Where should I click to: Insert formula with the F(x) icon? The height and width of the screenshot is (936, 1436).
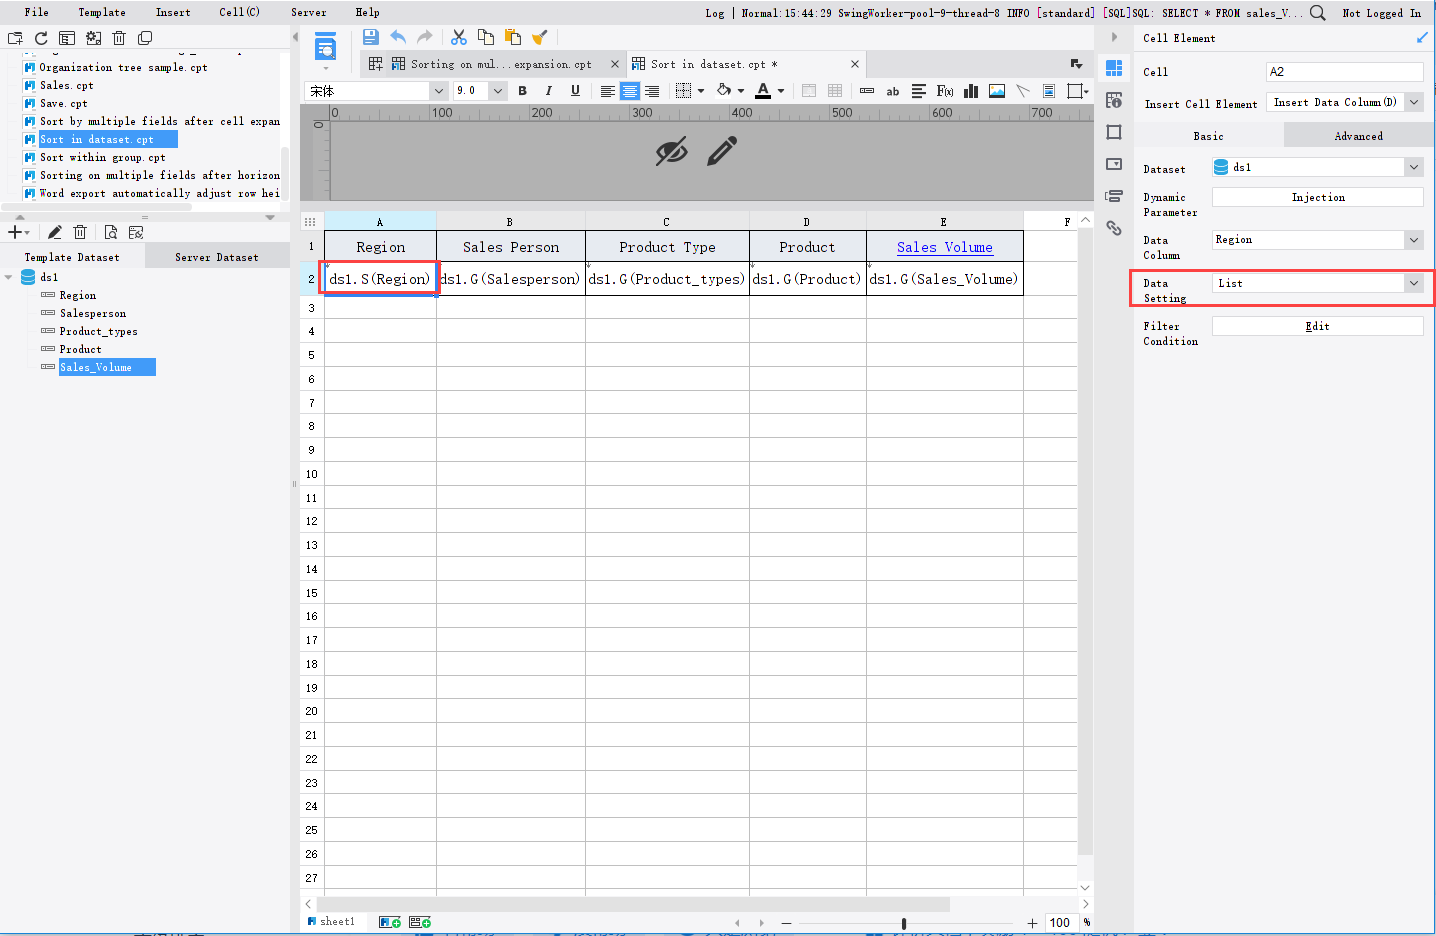(945, 91)
